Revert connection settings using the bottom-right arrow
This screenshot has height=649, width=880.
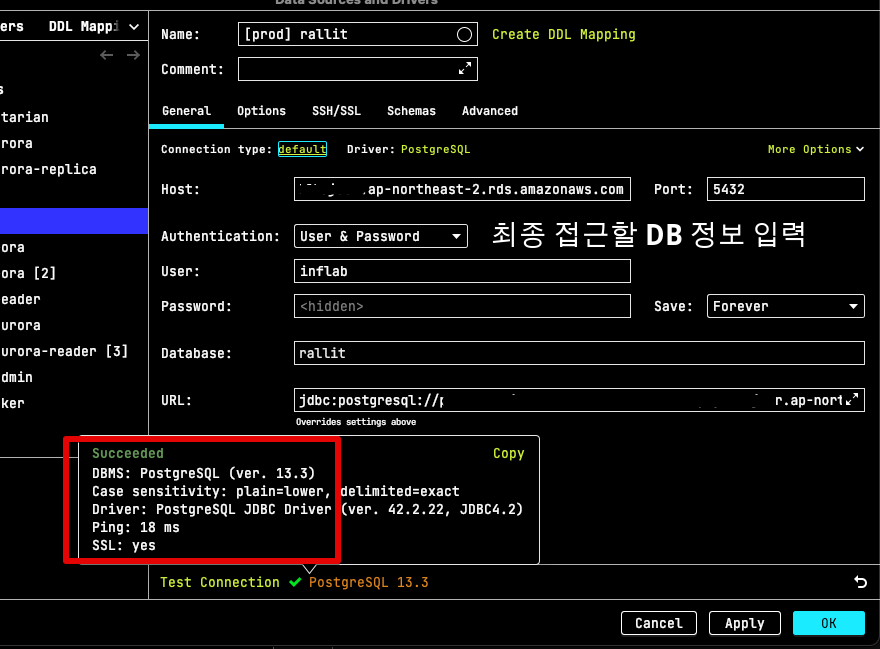(861, 582)
